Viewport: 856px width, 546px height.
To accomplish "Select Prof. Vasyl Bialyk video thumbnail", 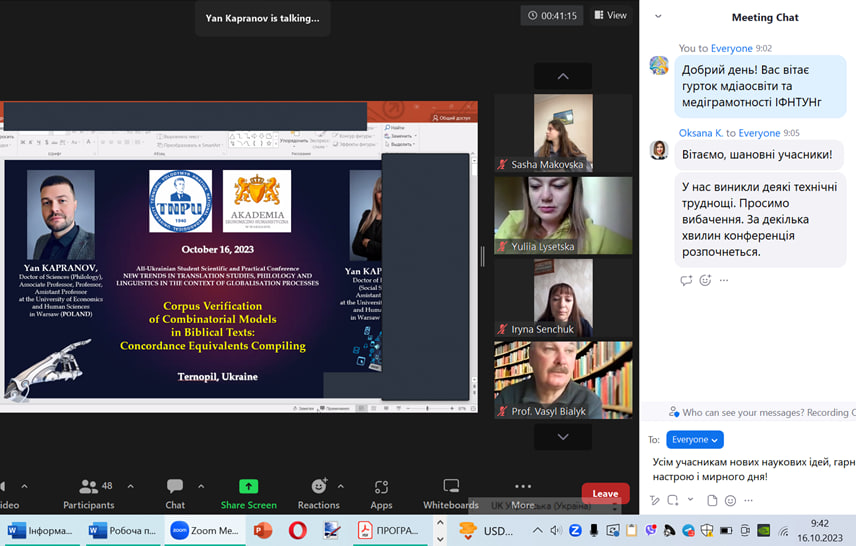I will [x=563, y=380].
